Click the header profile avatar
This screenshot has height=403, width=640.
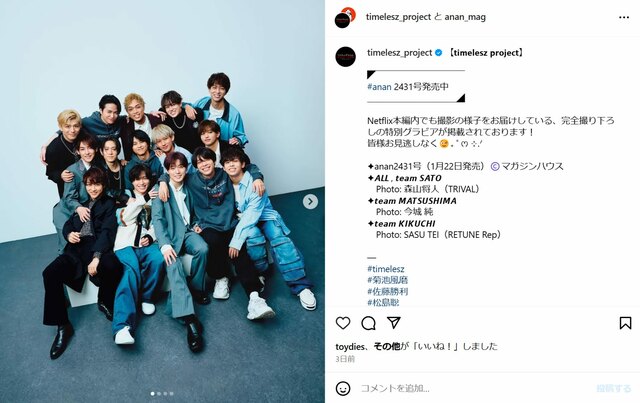click(x=345, y=17)
